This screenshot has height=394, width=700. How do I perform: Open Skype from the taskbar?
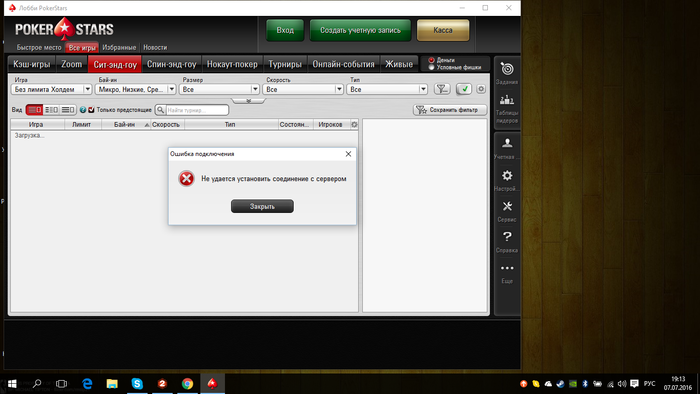click(137, 383)
